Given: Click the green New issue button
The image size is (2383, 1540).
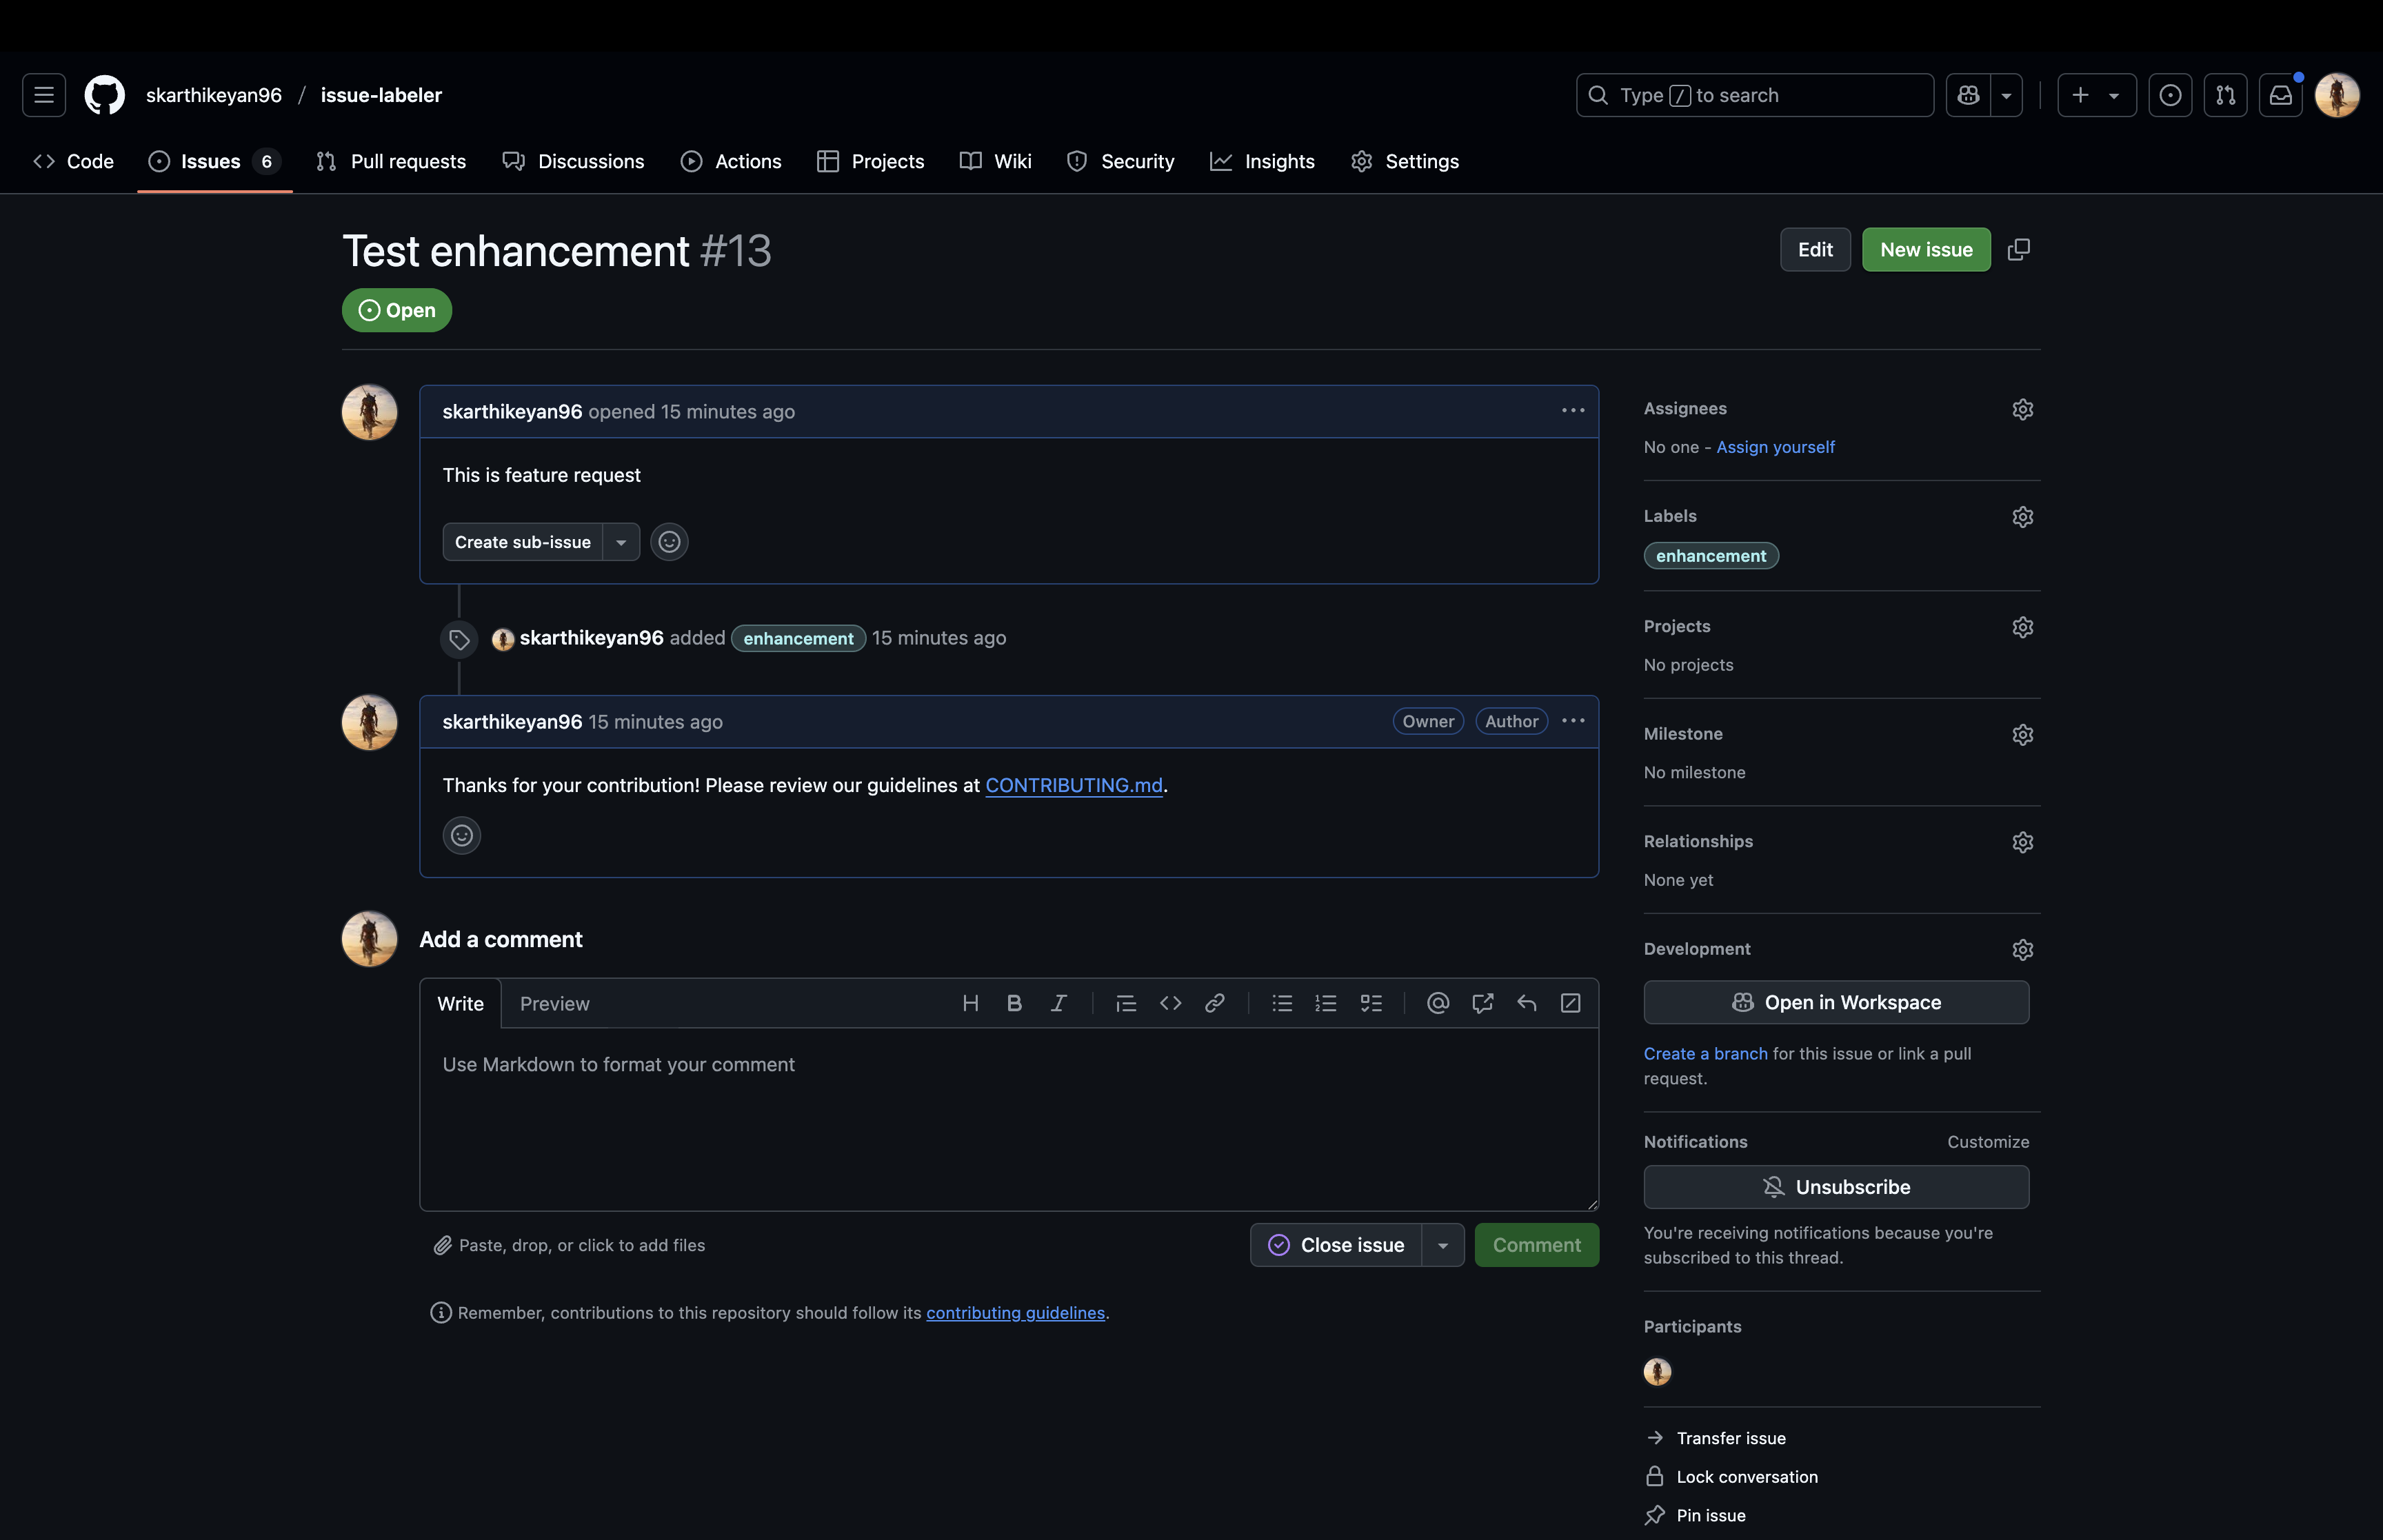Looking at the screenshot, I should [x=1926, y=250].
